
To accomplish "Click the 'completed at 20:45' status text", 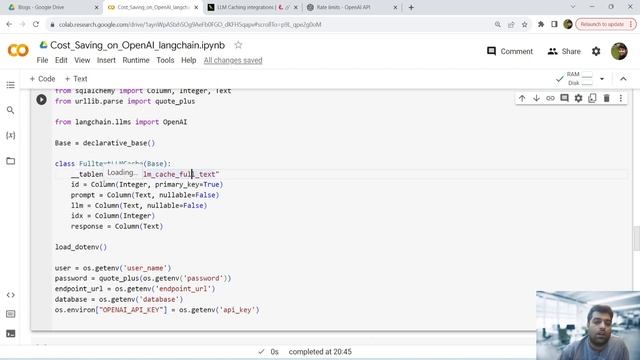I will point(320,351).
